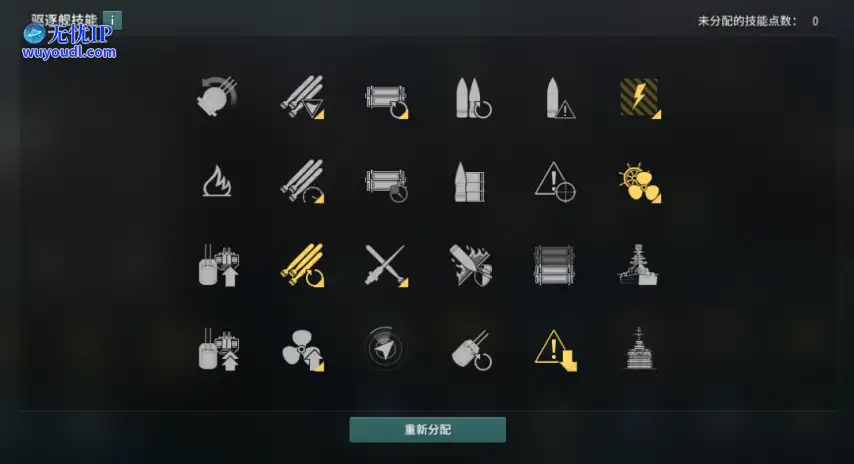Select the flame fire skill icon

point(217,181)
